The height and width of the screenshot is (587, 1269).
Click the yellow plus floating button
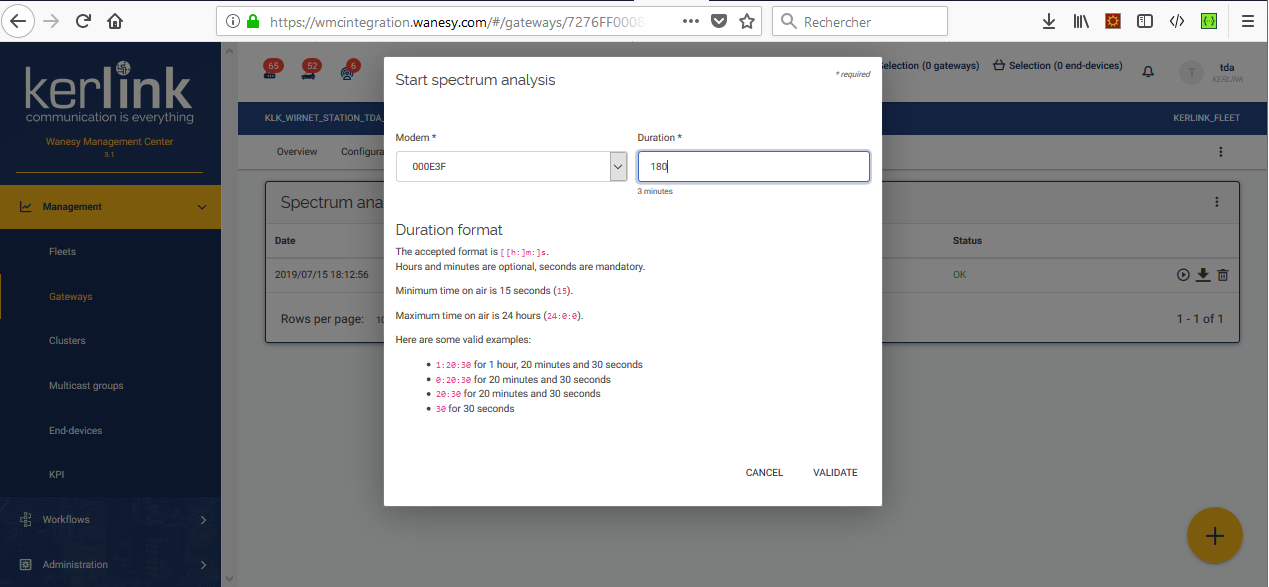point(1214,536)
